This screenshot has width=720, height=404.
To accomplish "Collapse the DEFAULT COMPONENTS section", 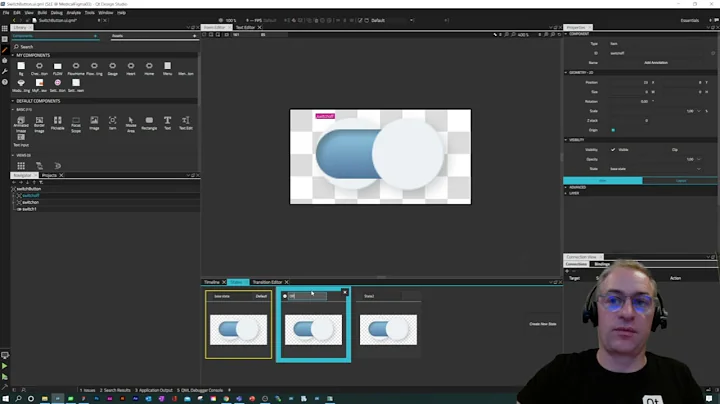I will pos(13,101).
